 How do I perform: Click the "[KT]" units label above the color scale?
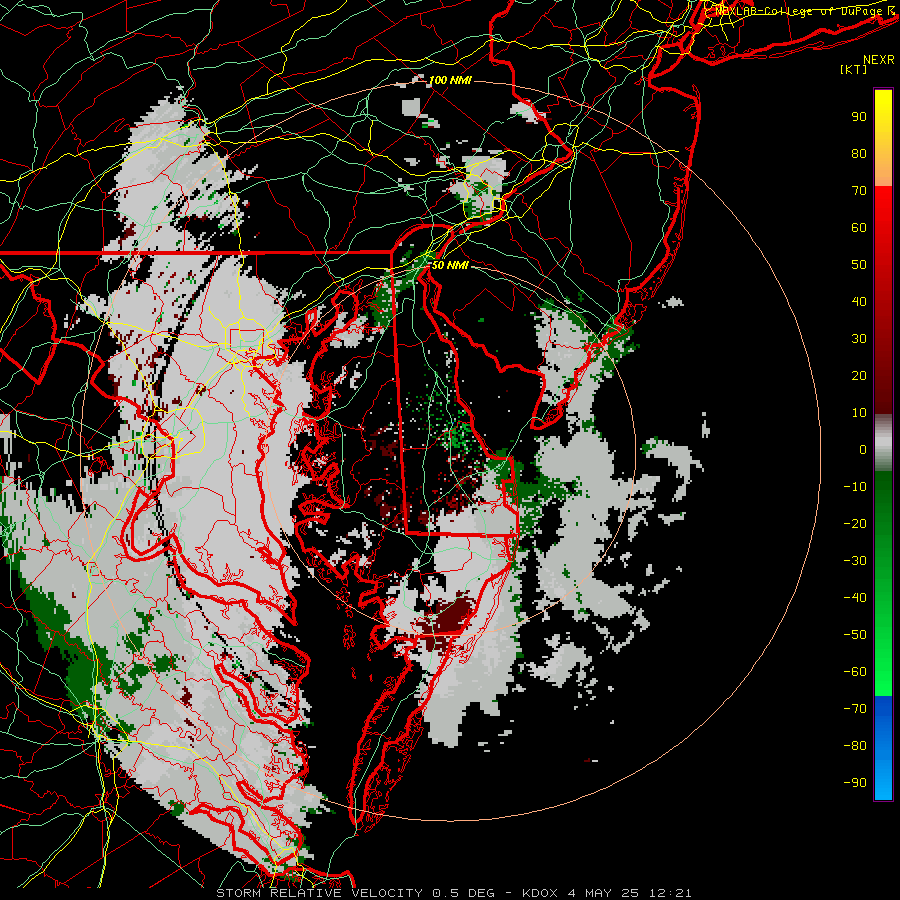click(854, 69)
